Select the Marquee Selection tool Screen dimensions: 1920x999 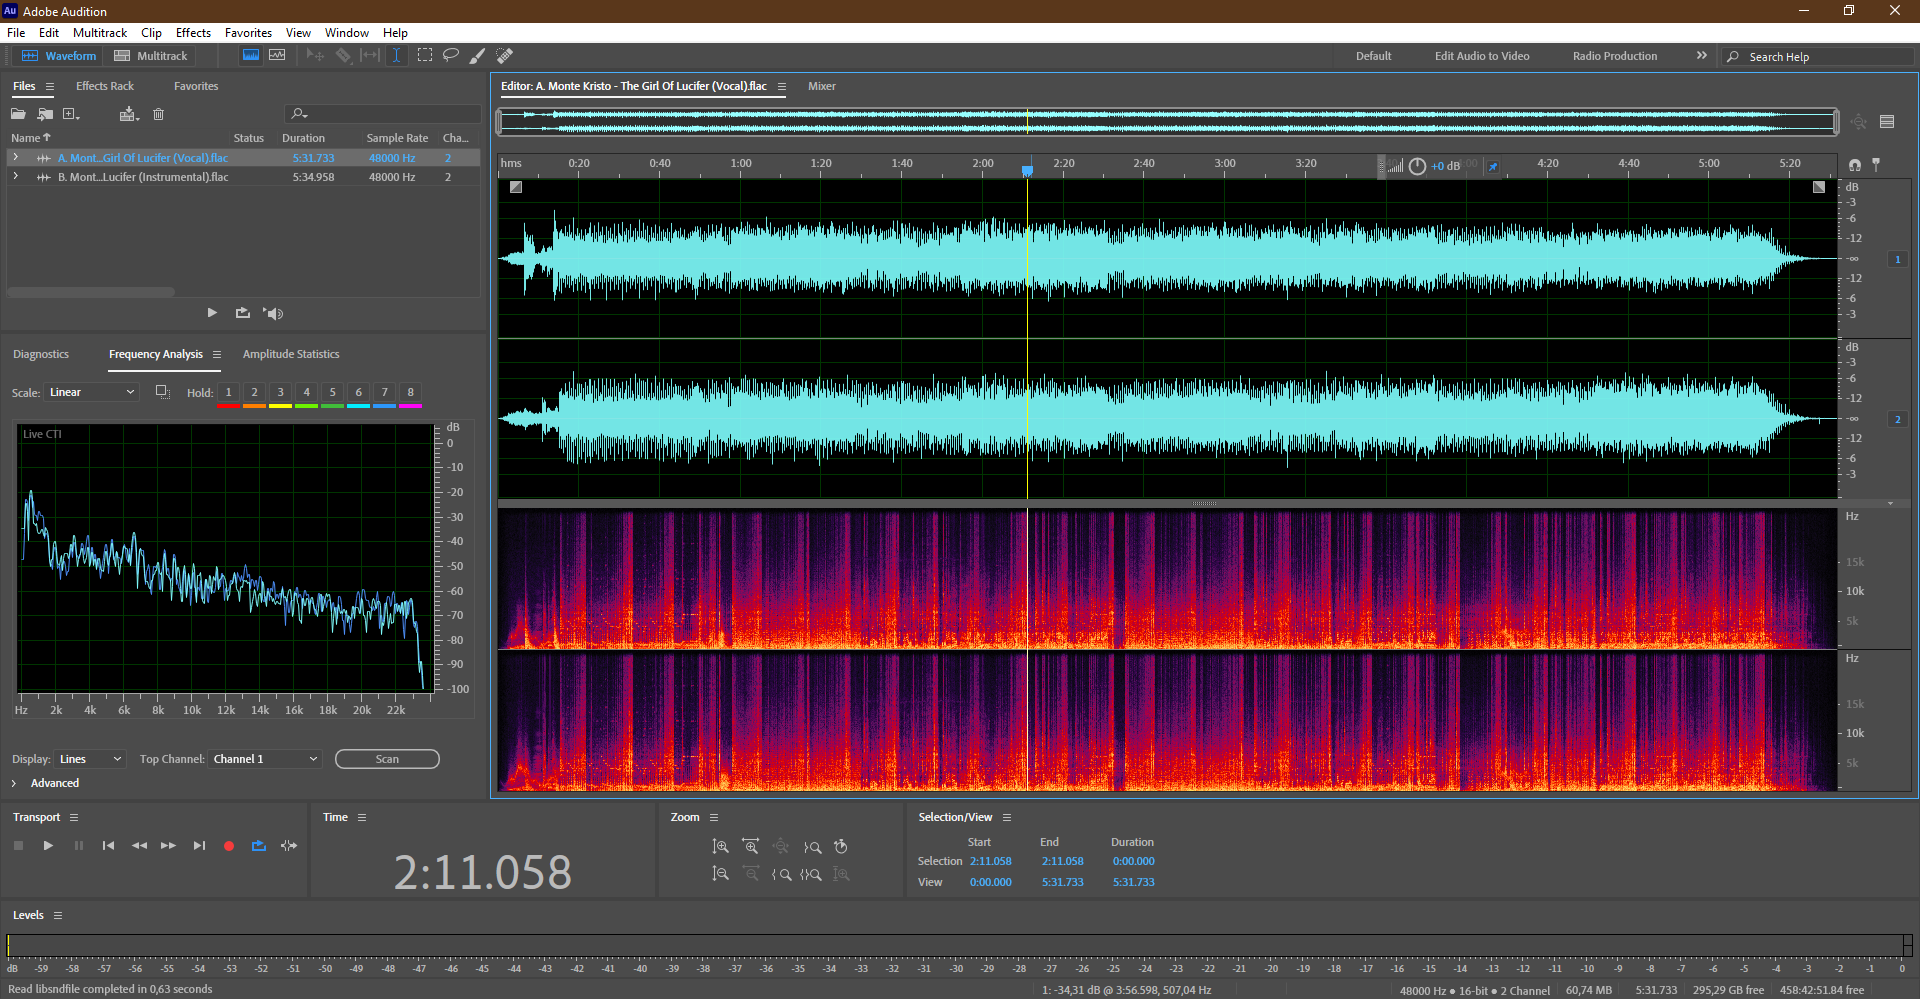click(425, 56)
